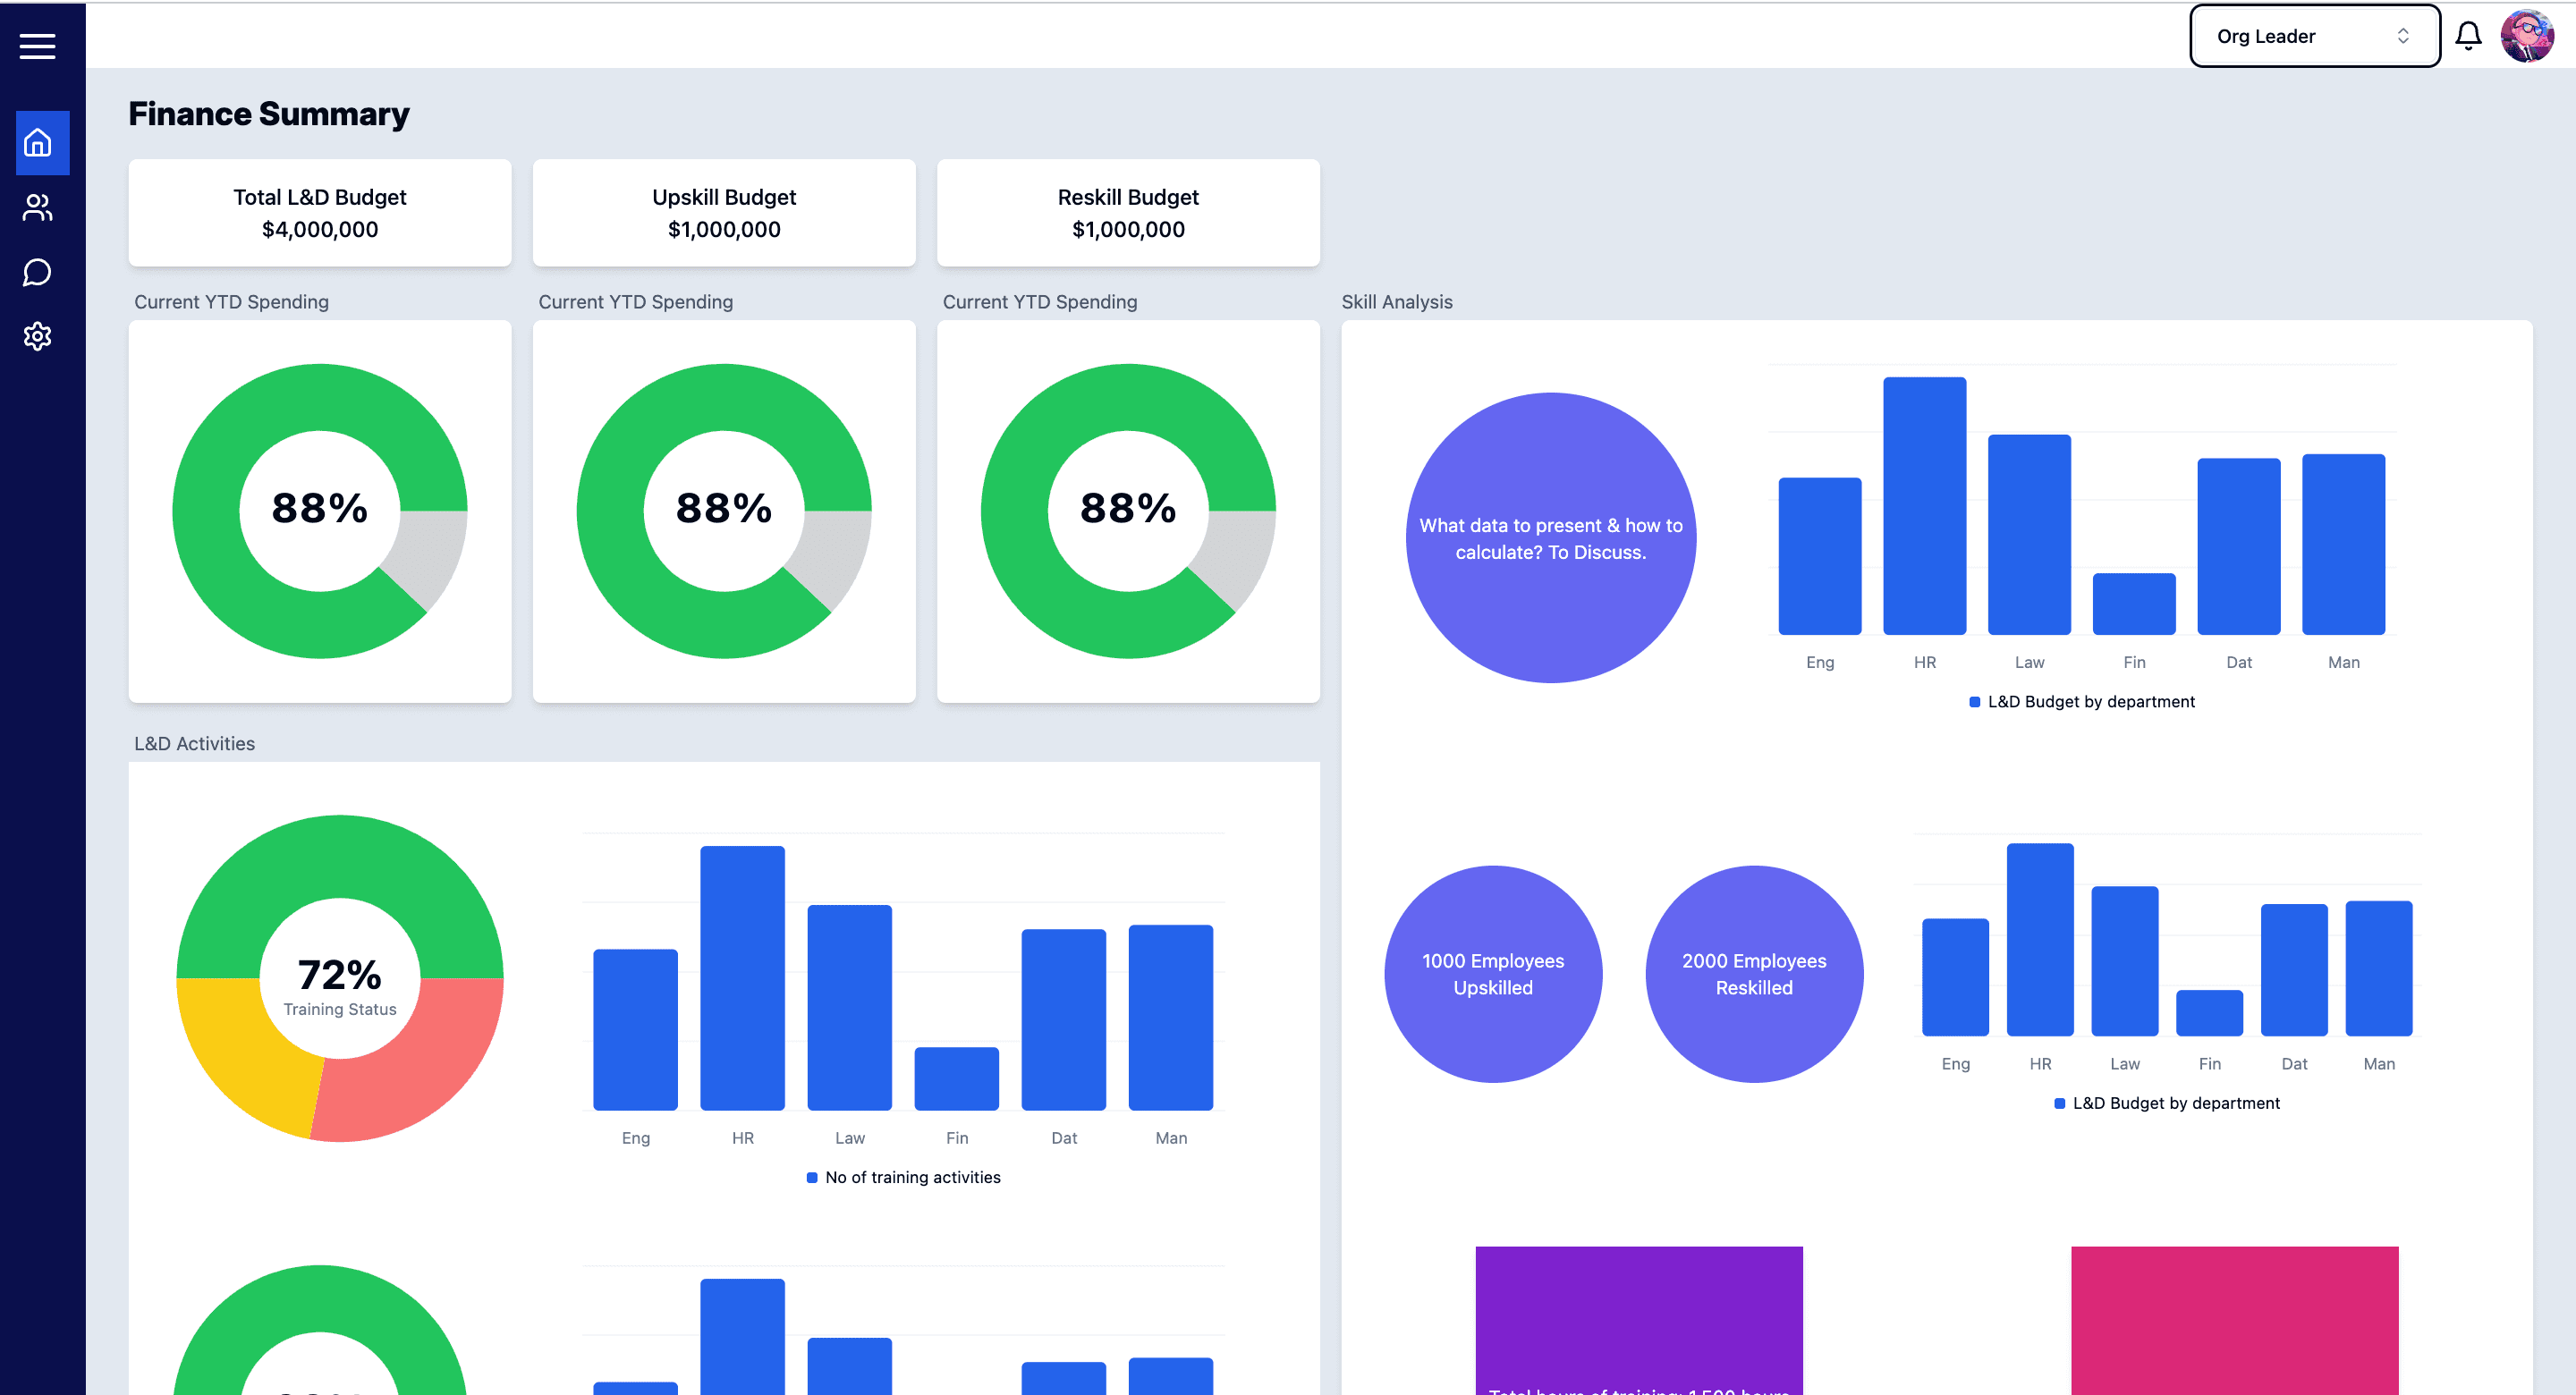
Task: Click the What data to present circle
Action: click(1551, 538)
